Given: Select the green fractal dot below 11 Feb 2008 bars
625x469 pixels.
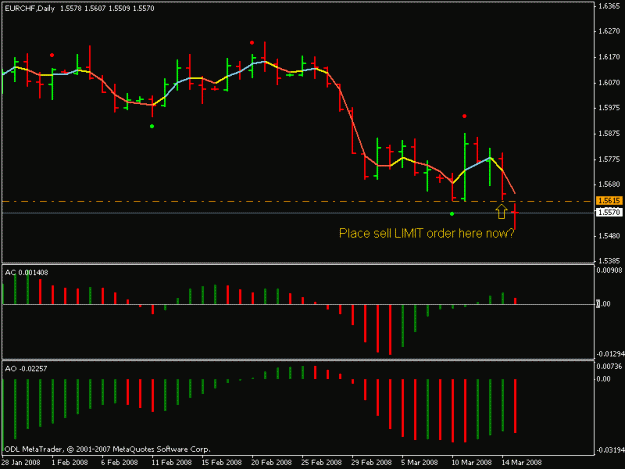Looking at the screenshot, I should [152, 126].
